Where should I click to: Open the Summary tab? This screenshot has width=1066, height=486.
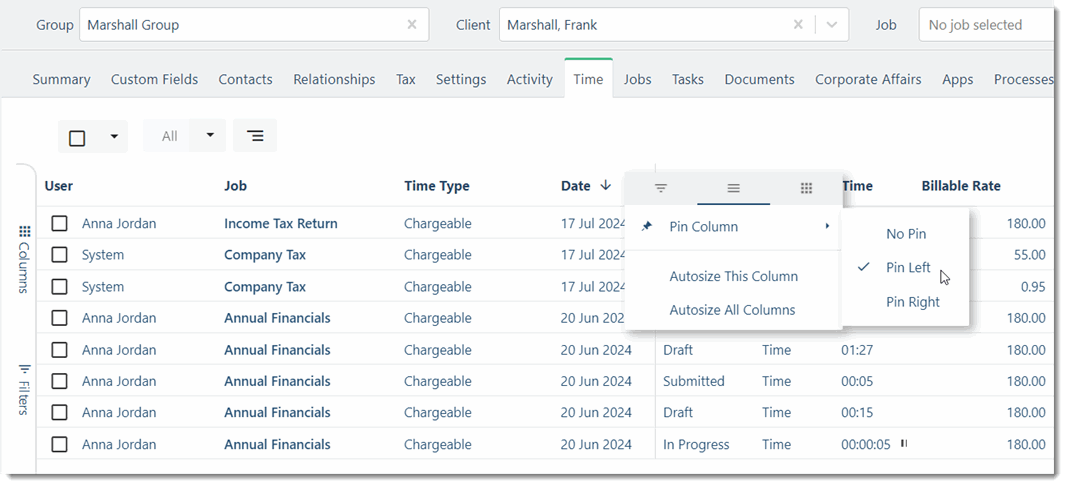click(61, 80)
